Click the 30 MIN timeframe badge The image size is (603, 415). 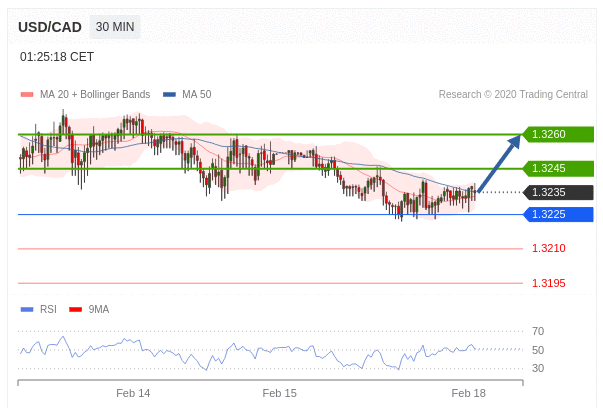[x=115, y=27]
